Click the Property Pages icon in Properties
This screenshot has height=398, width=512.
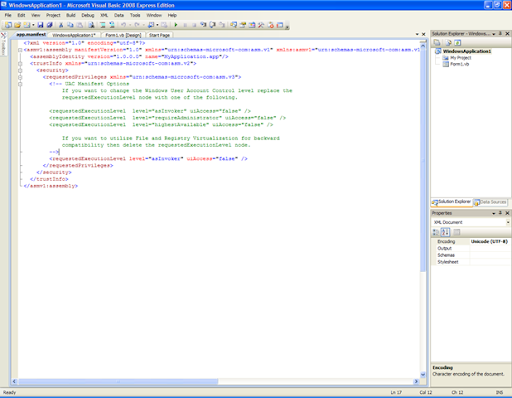(x=457, y=232)
